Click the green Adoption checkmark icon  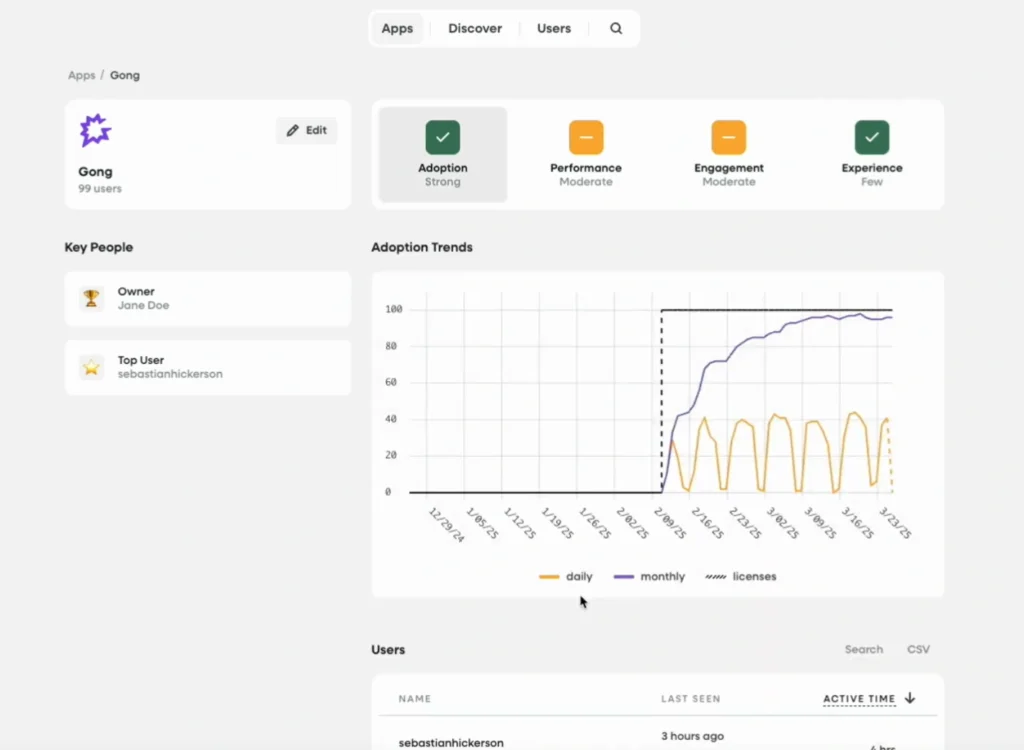click(x=443, y=137)
